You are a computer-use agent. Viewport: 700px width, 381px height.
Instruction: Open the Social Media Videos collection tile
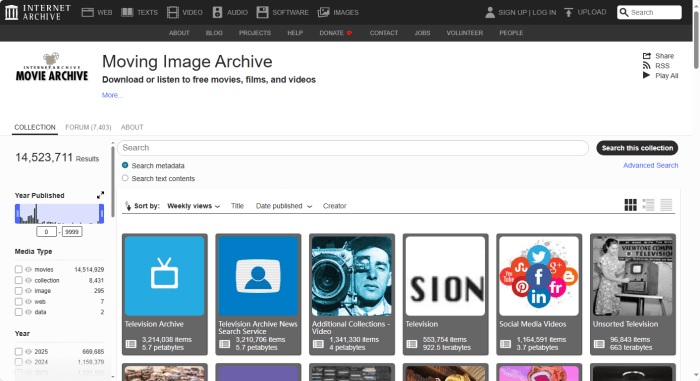(x=539, y=294)
